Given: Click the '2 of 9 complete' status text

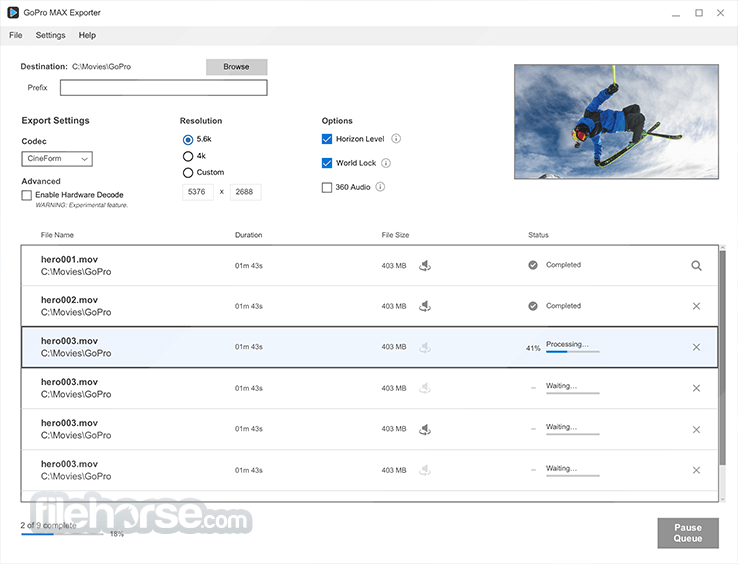Looking at the screenshot, I should click(48, 525).
